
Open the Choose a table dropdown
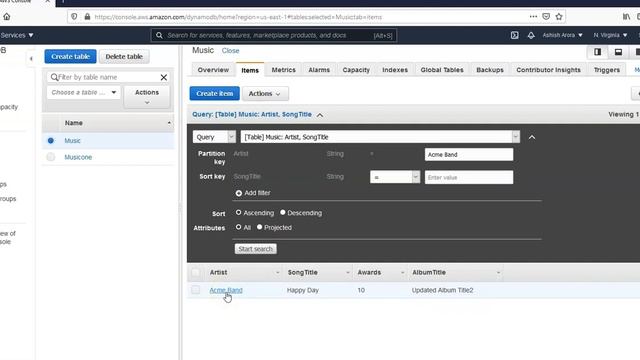[83, 93]
